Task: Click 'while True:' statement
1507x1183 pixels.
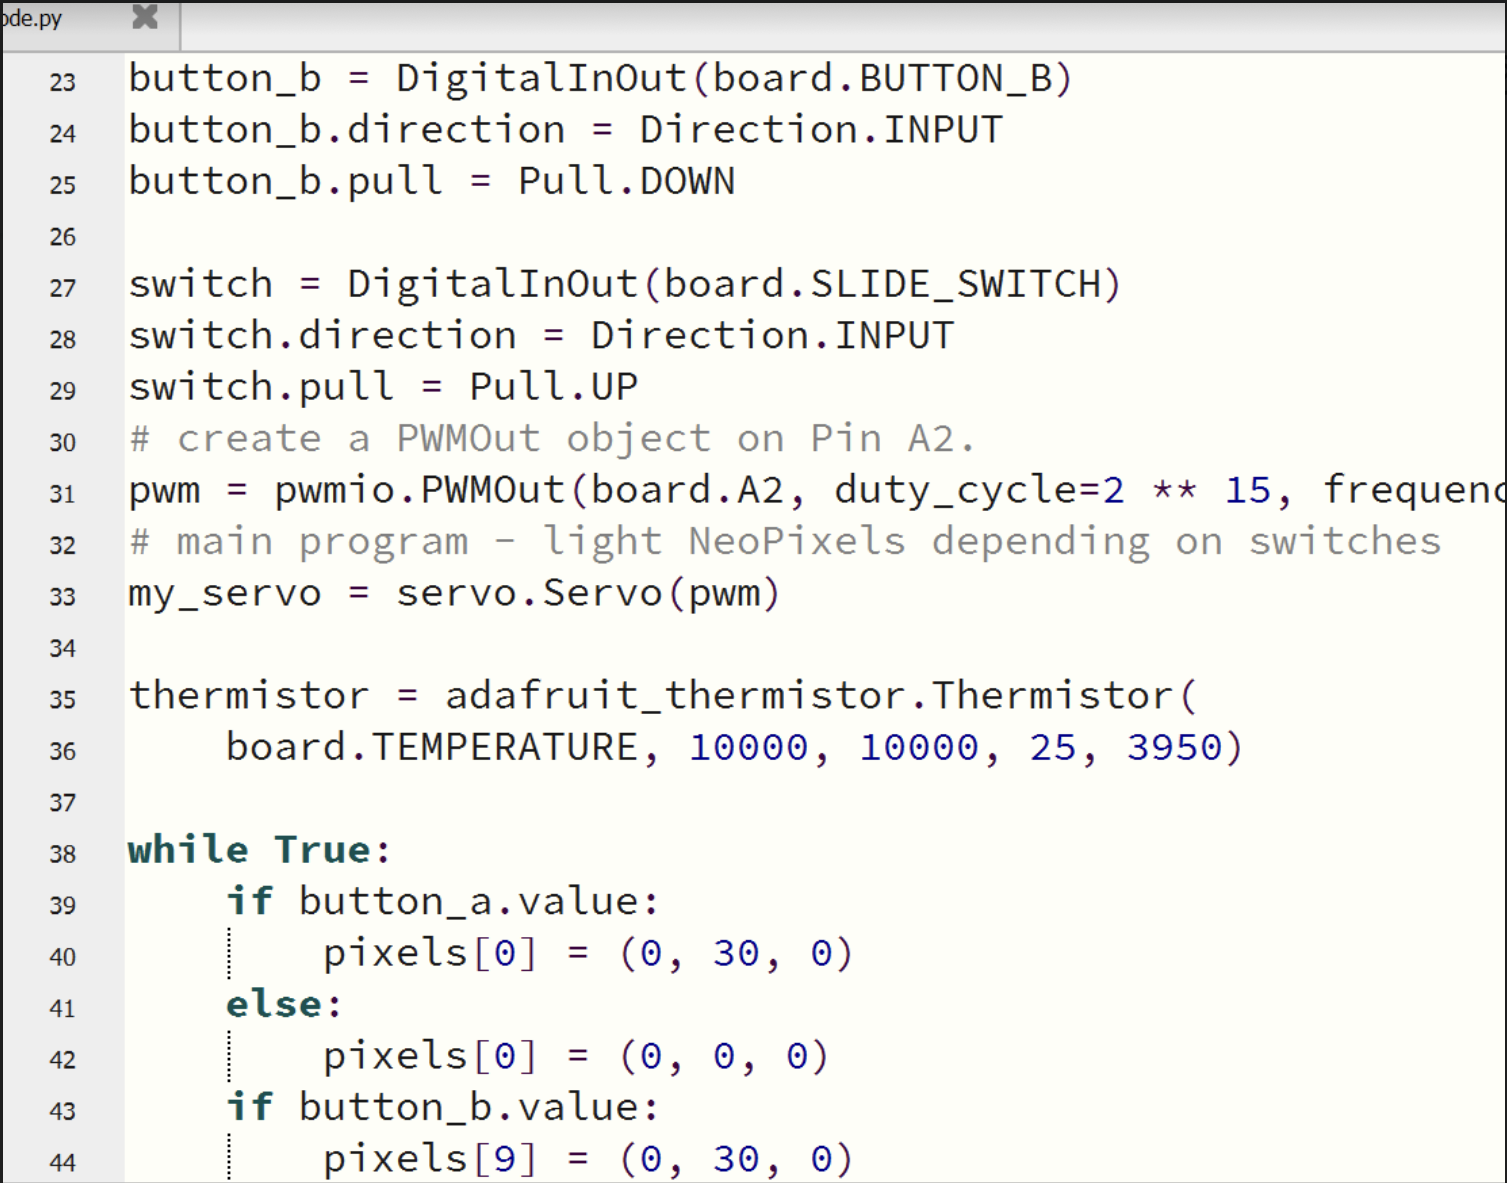Action: pyautogui.click(x=259, y=850)
